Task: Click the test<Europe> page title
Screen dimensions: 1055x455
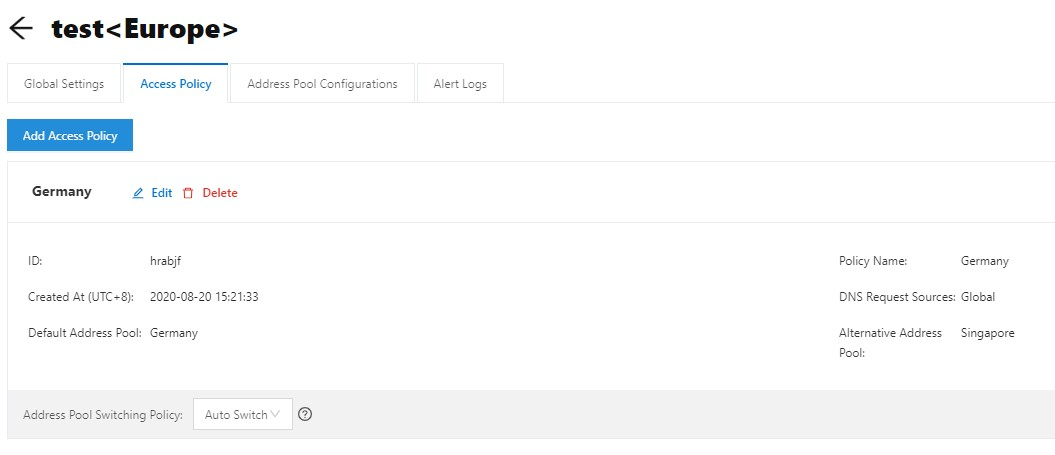Action: [x=145, y=29]
